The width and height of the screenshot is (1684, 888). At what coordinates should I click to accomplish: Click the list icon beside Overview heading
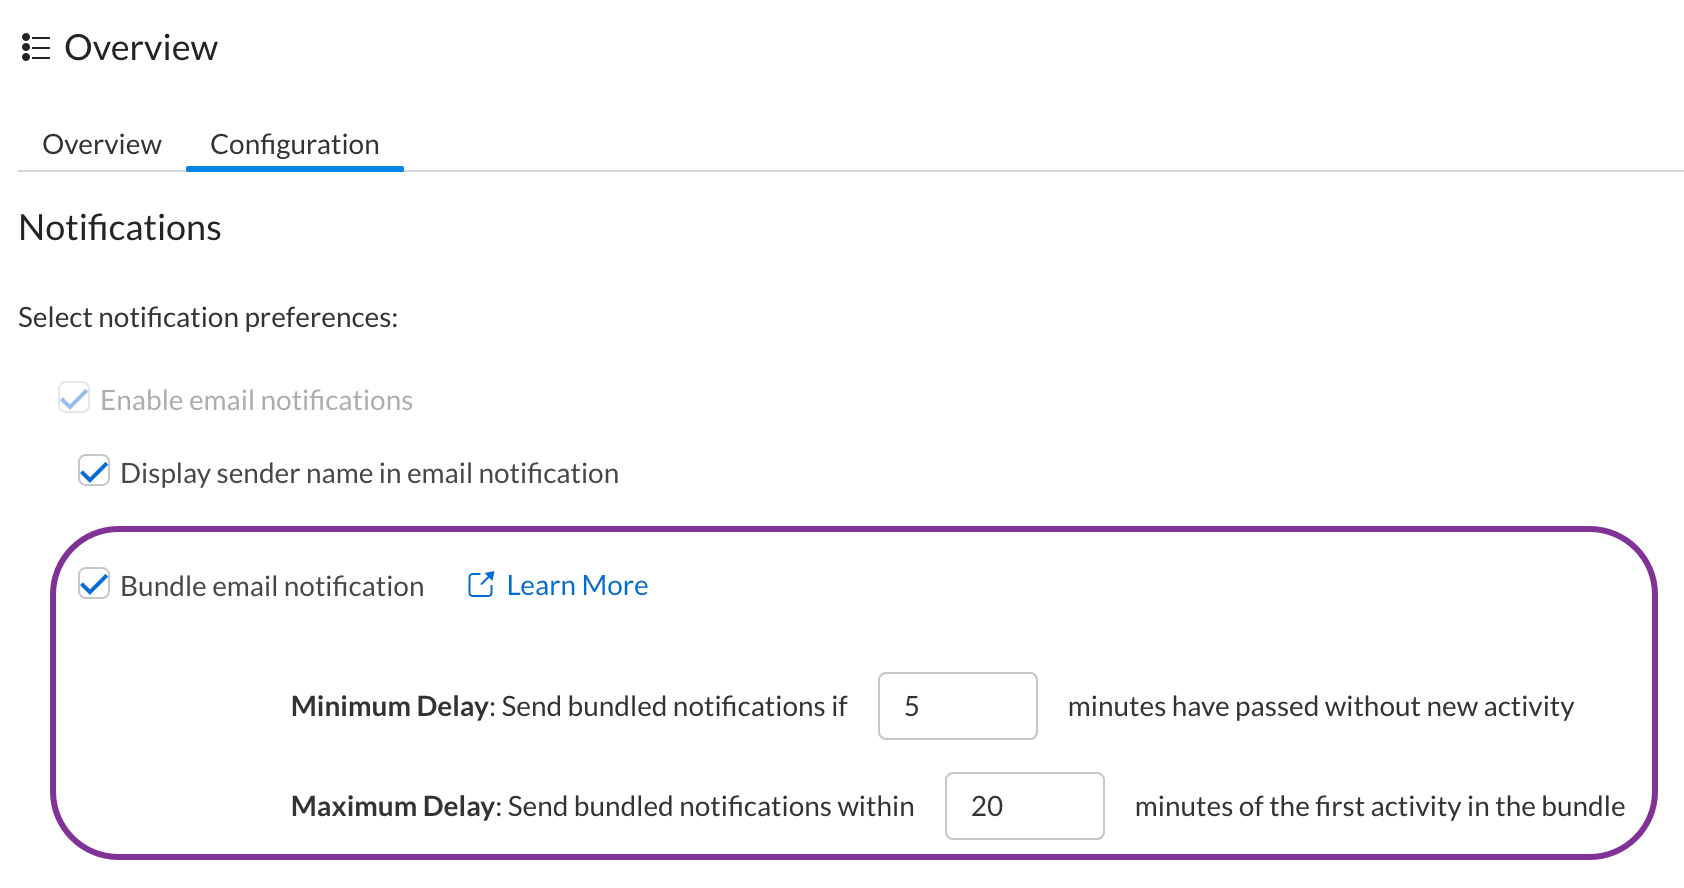coord(34,47)
